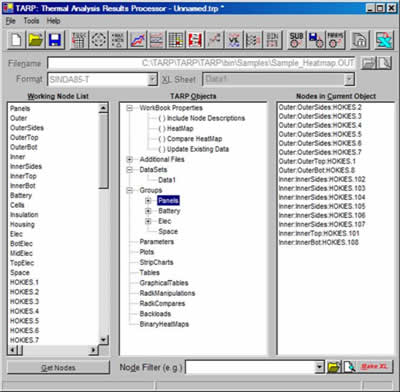View the file with the icon at far right of Filename row
This screenshot has height=392, width=400.
(x=384, y=63)
